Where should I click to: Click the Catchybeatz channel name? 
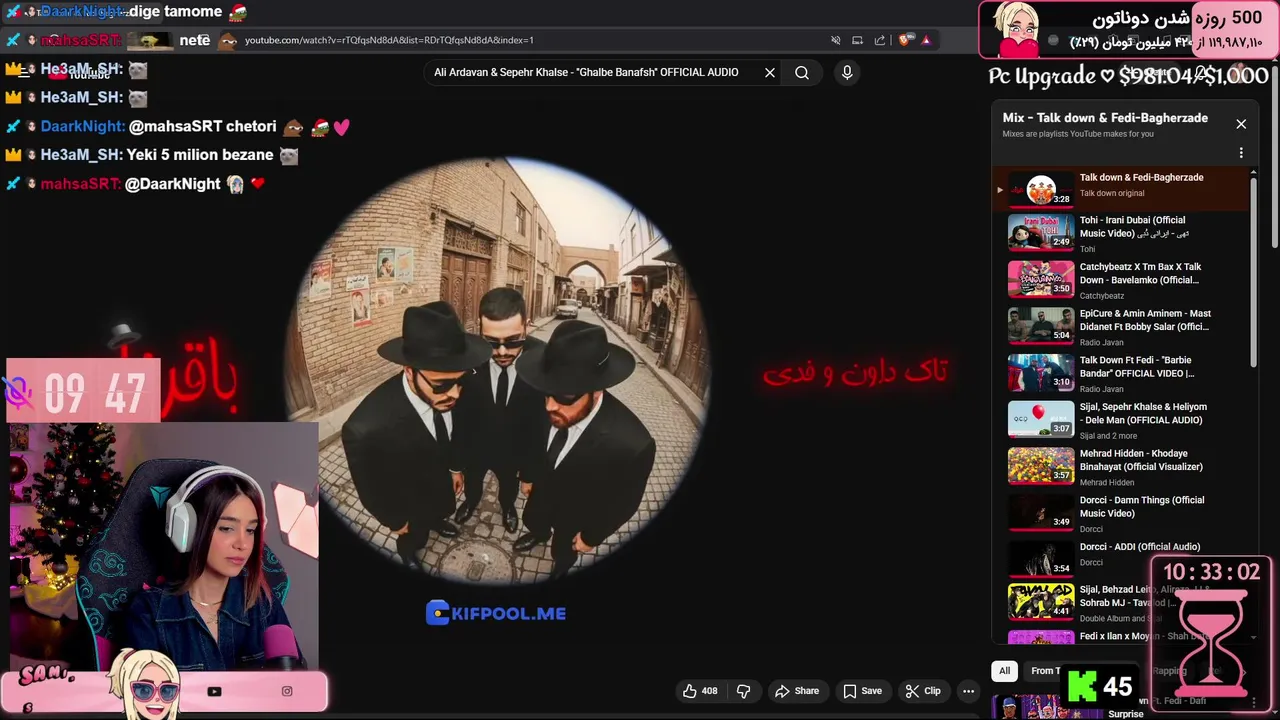1102,296
